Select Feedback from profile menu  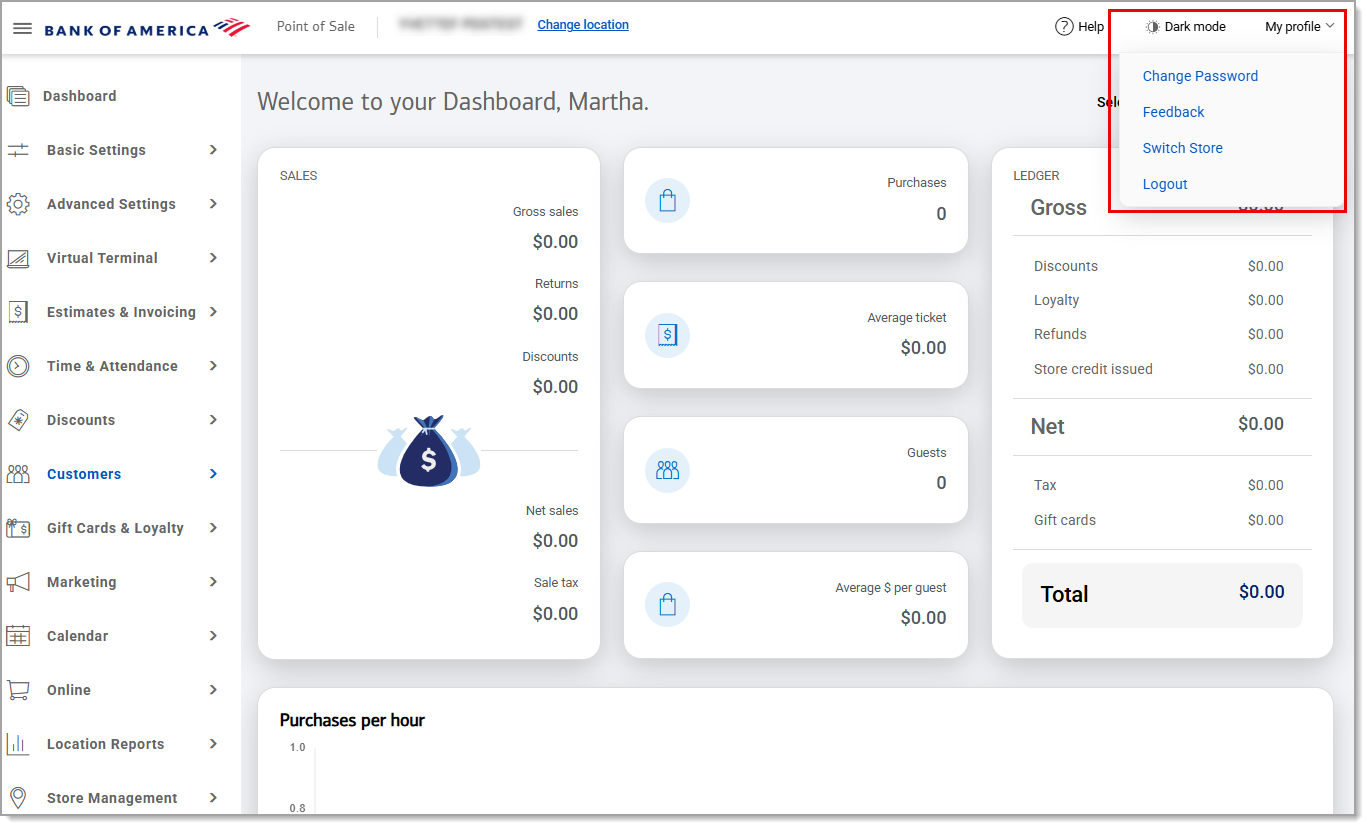click(1173, 112)
